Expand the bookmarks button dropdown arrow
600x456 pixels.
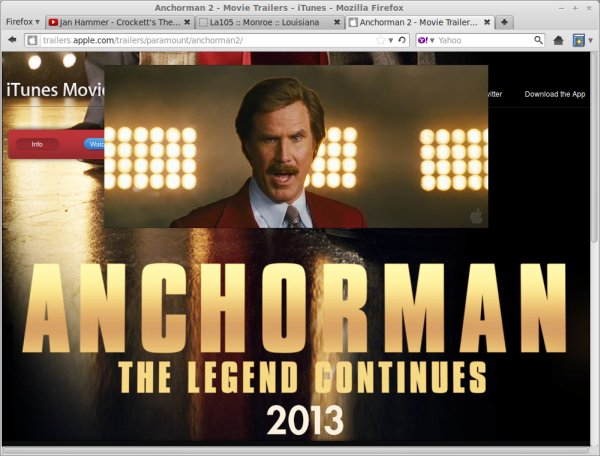click(590, 40)
